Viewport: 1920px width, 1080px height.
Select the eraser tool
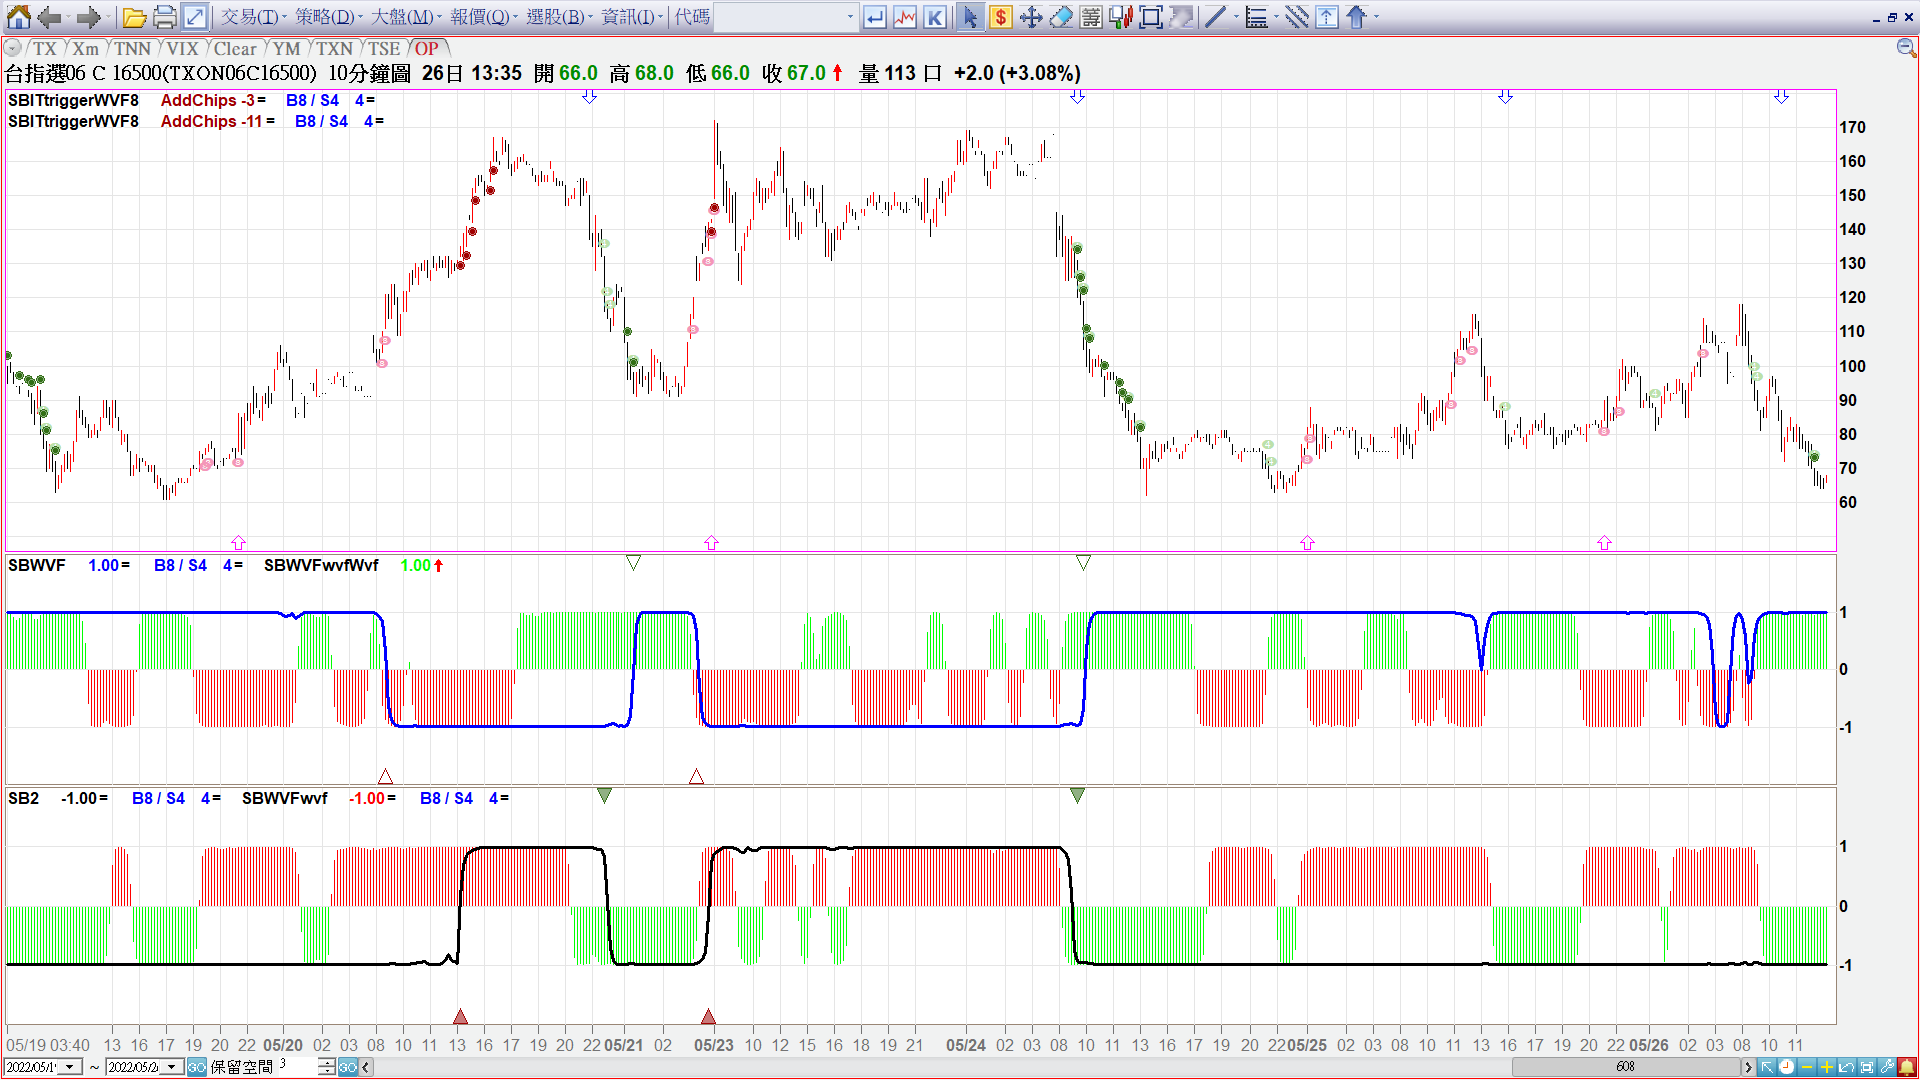tap(1061, 17)
